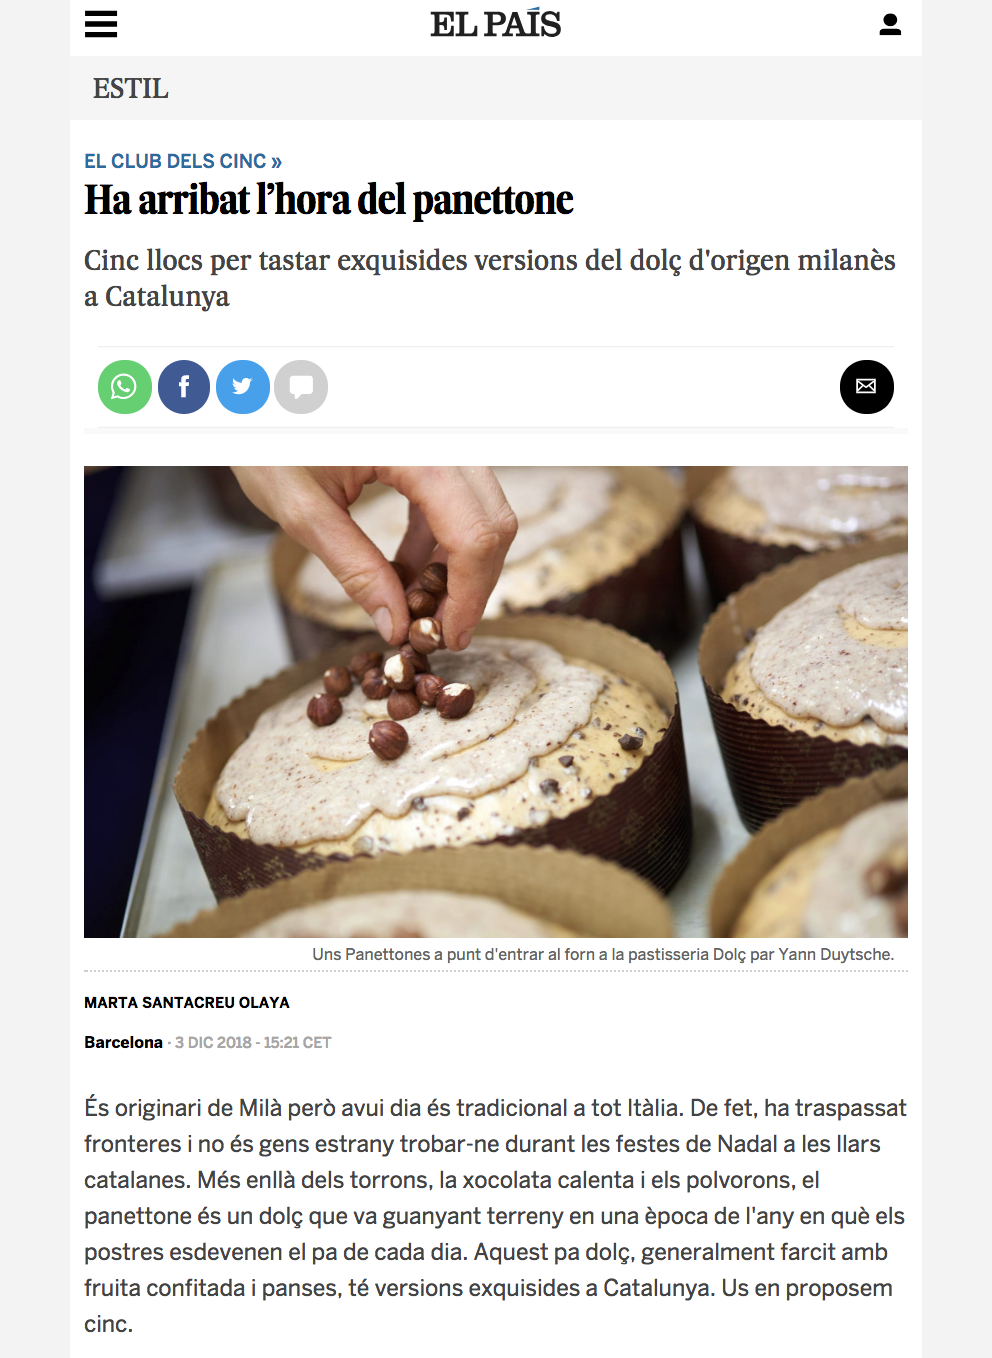The height and width of the screenshot is (1358, 992).
Task: Share article on Twitter
Action: pyautogui.click(x=243, y=387)
